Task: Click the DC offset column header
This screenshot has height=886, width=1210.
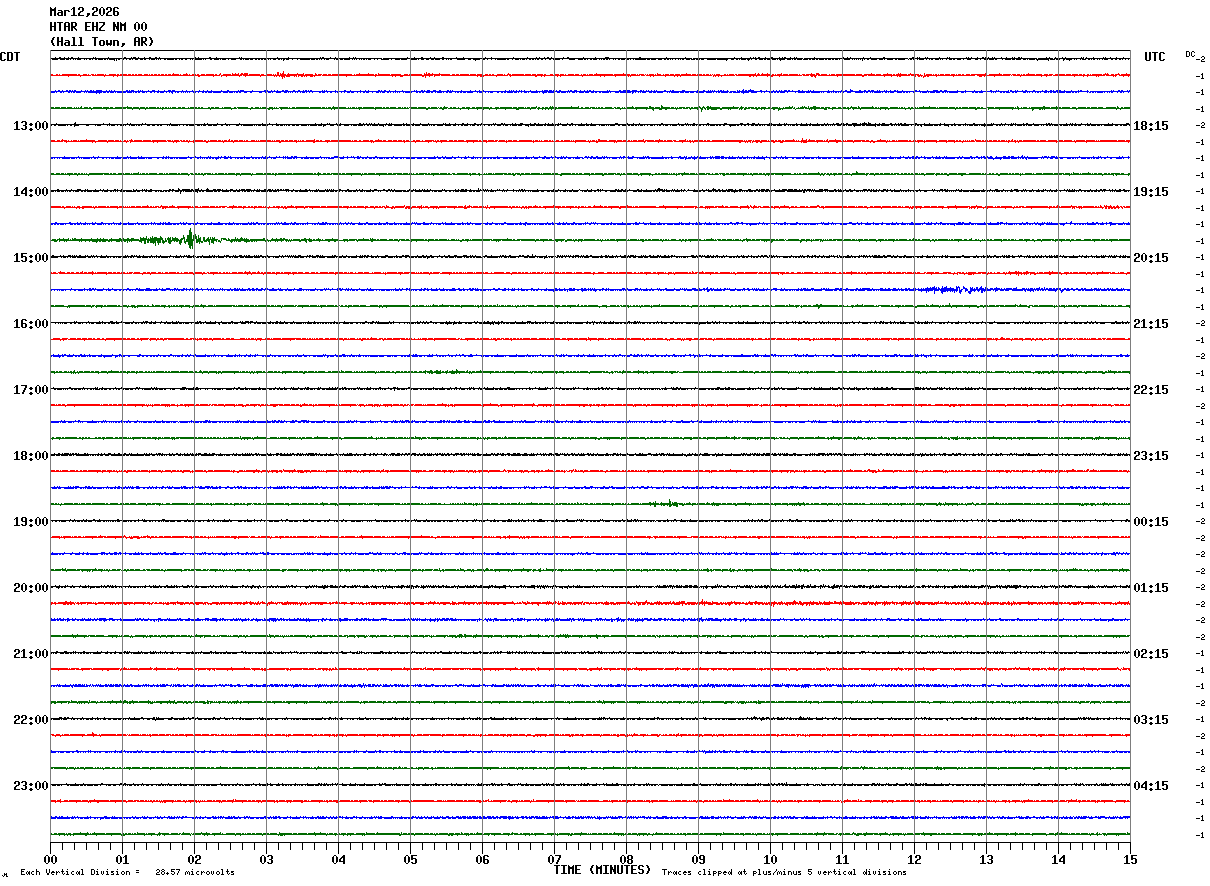Action: [x=1191, y=54]
